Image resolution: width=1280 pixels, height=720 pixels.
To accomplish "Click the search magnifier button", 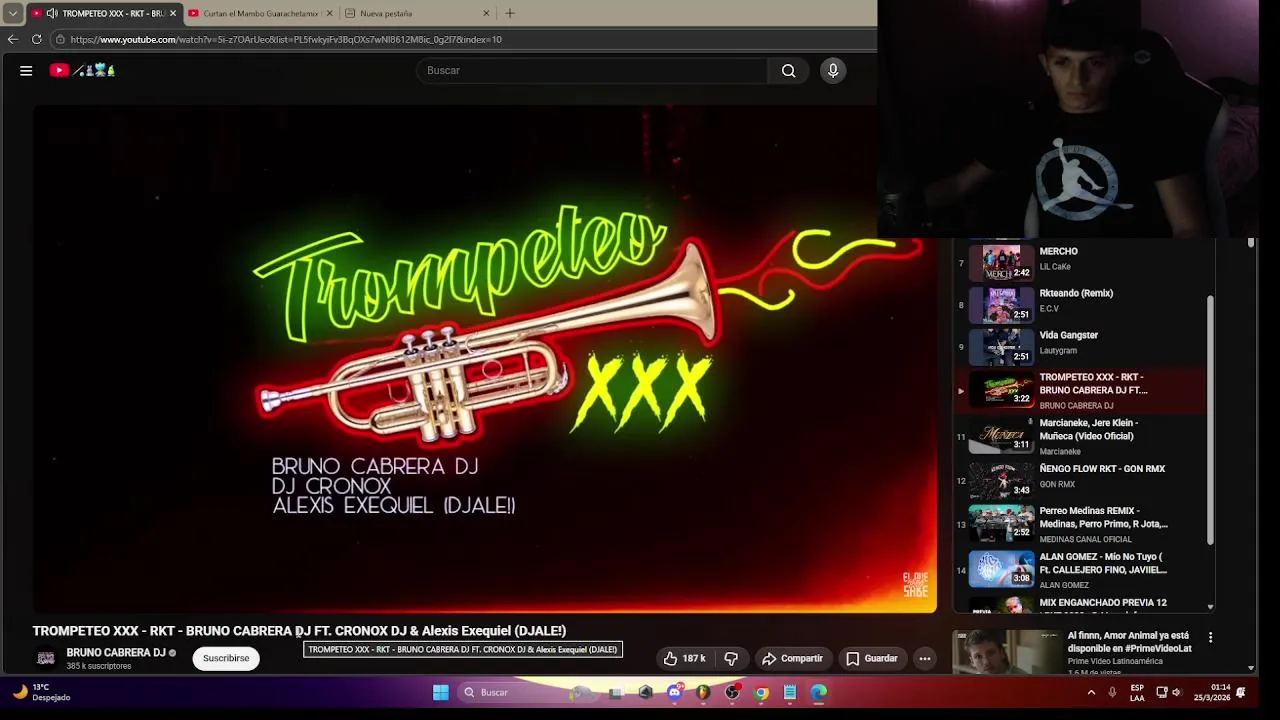I will tap(788, 70).
